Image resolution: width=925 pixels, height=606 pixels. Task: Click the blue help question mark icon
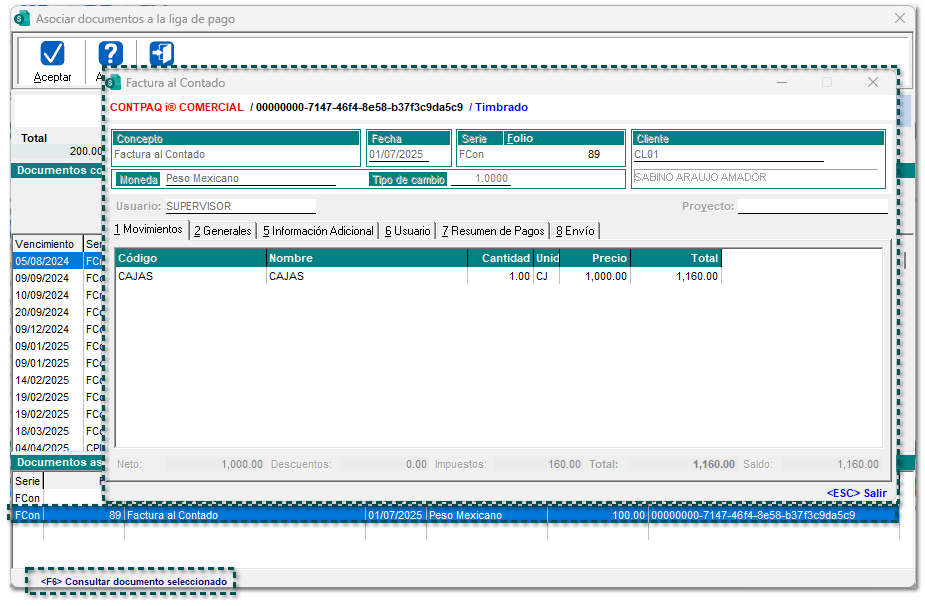coord(110,54)
